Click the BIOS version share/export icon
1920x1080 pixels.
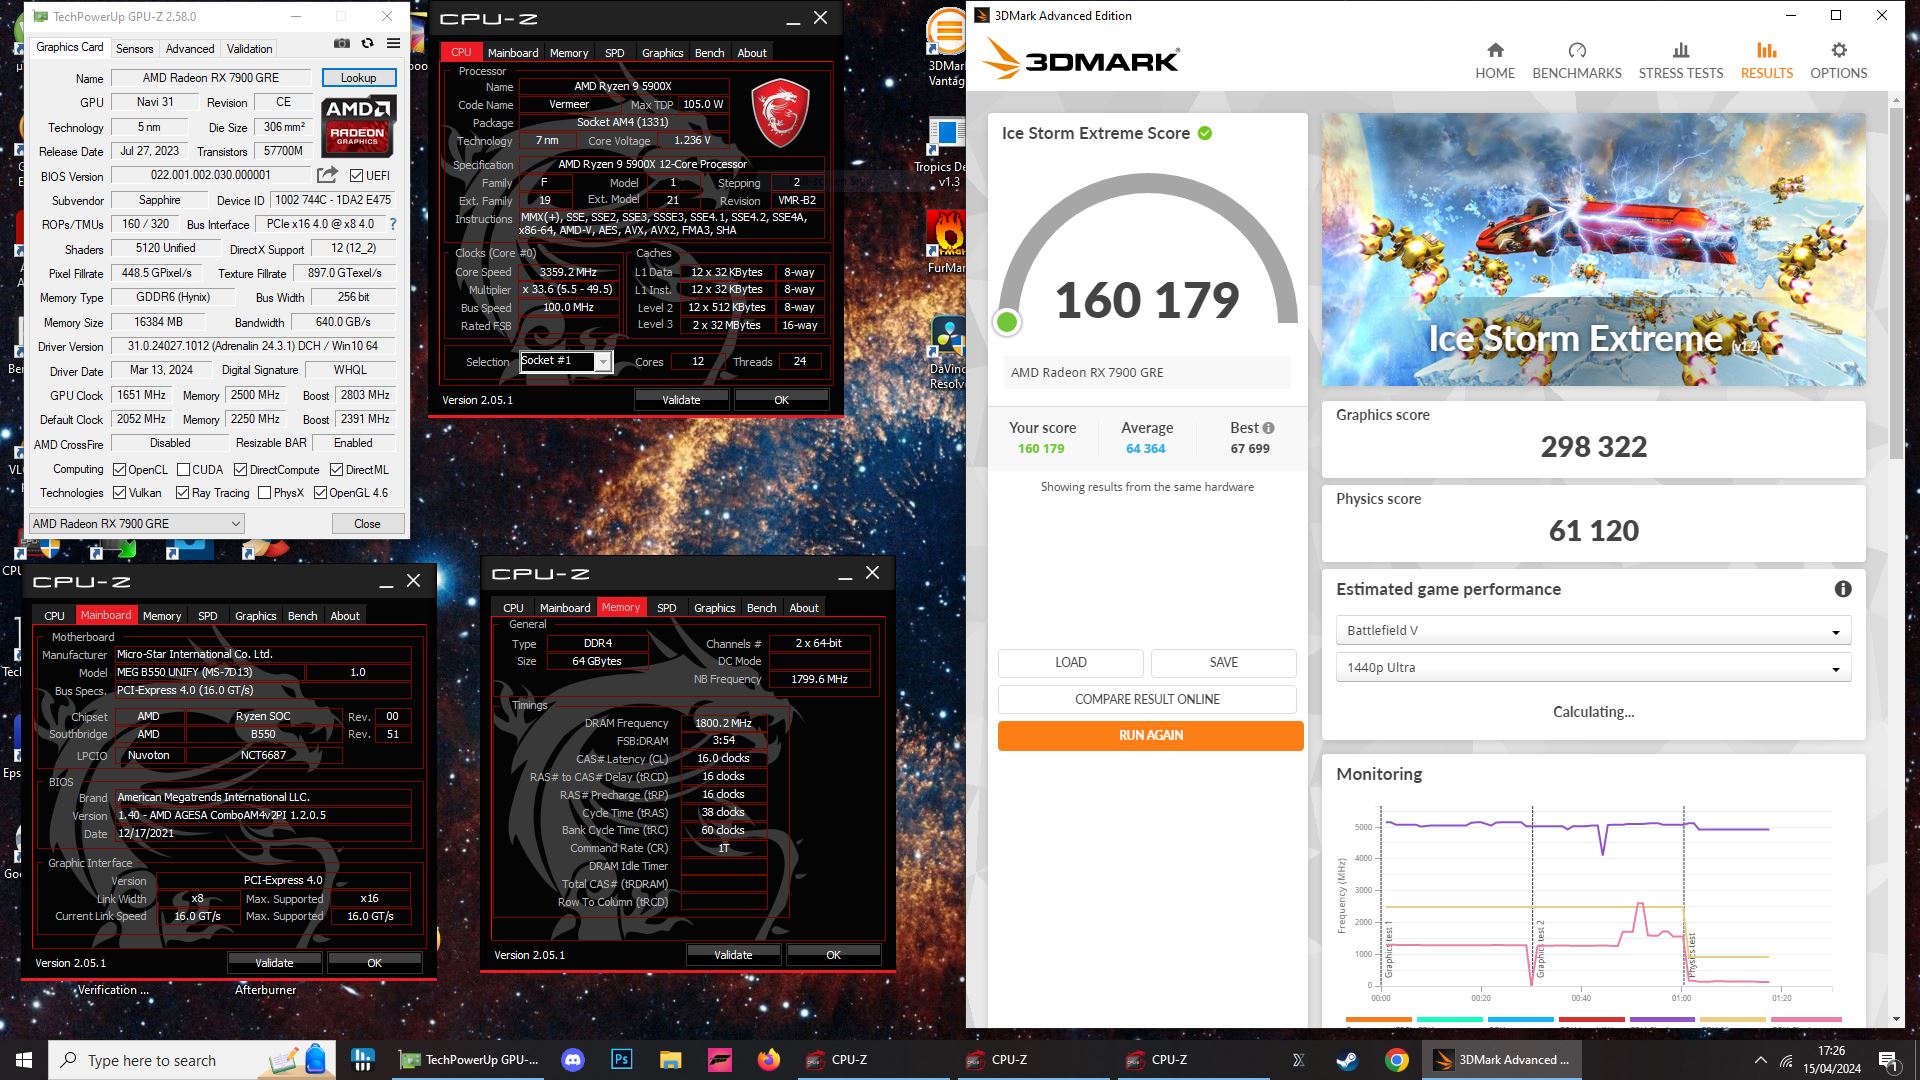327,175
